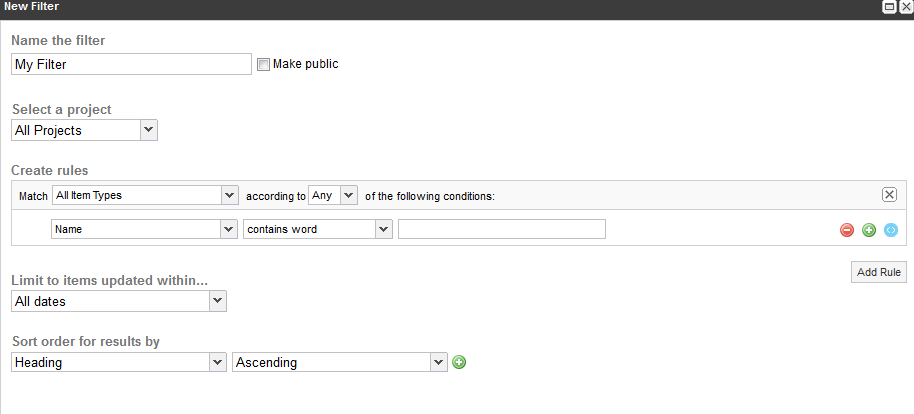Expand the contains word operator dropdown
The height and width of the screenshot is (414, 914).
click(x=318, y=229)
